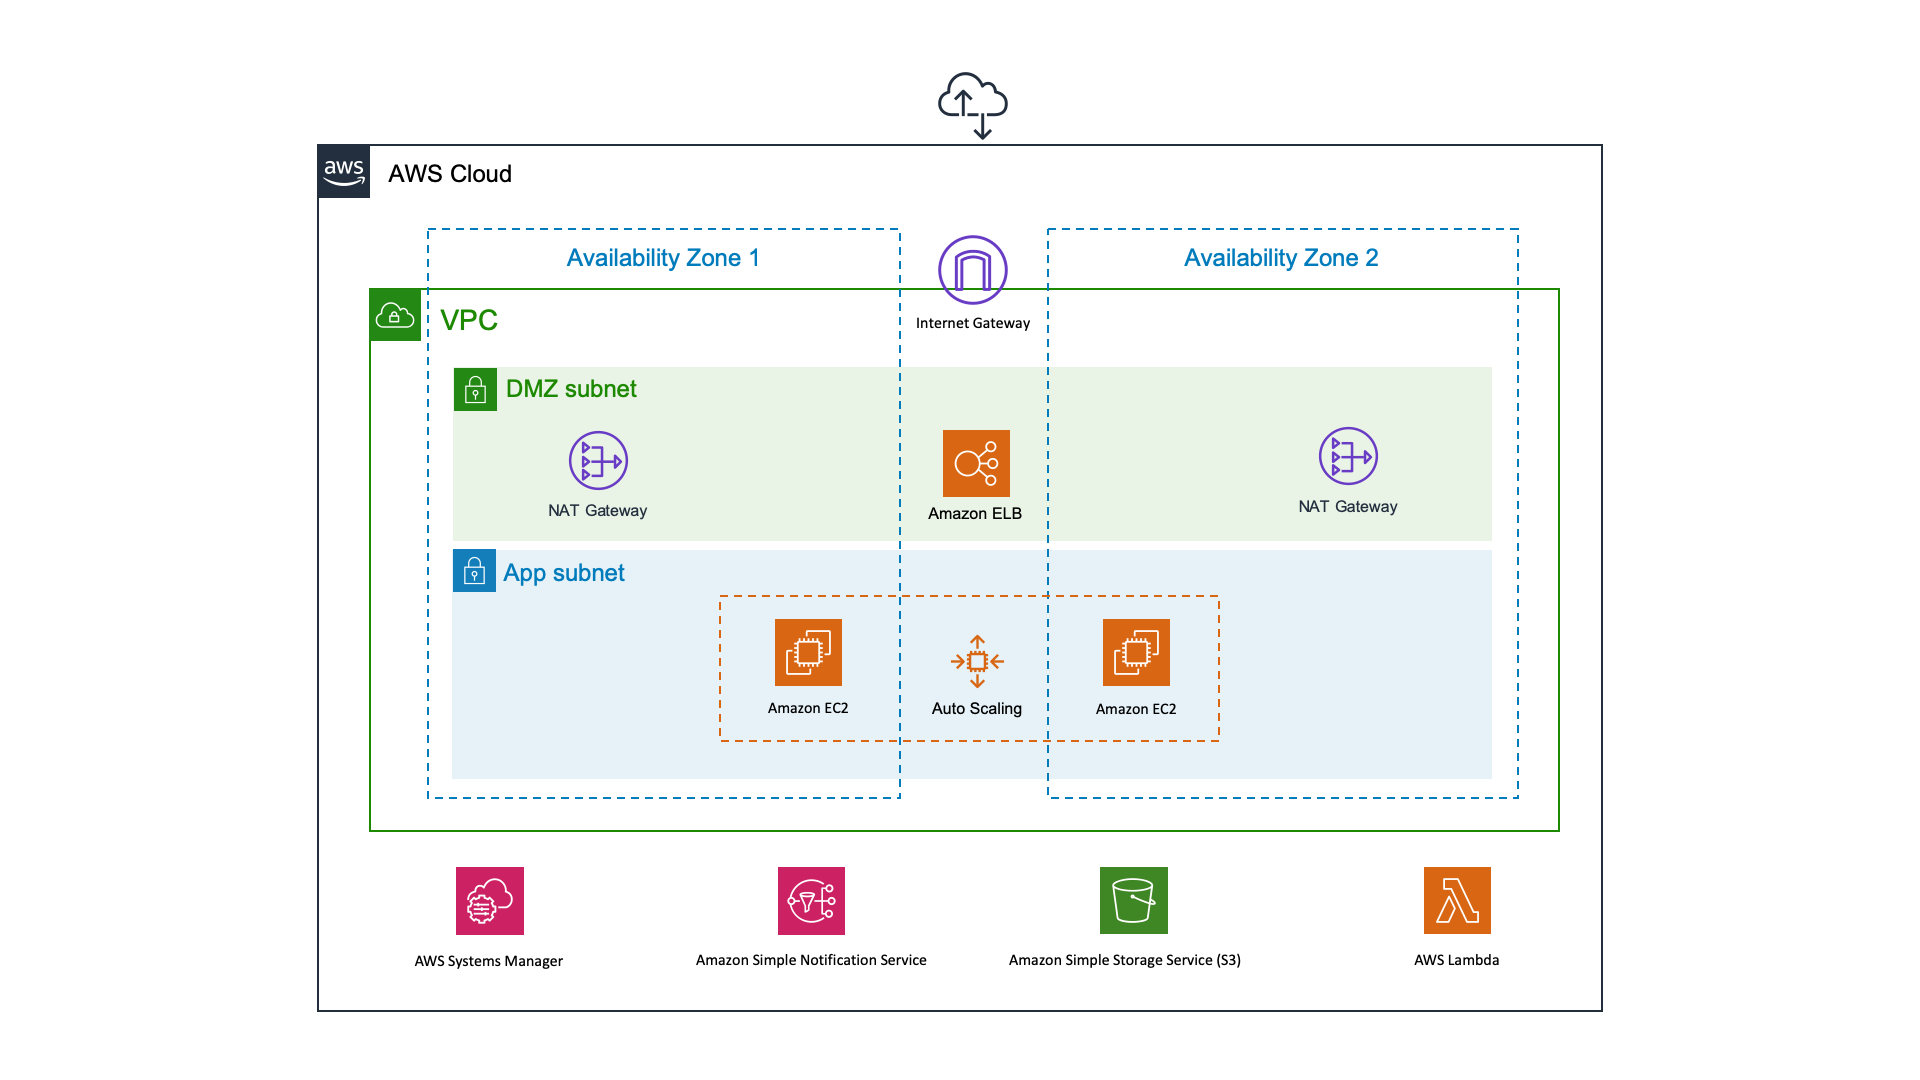Click 'Amazon Simple Notification Service' caption

(811, 960)
